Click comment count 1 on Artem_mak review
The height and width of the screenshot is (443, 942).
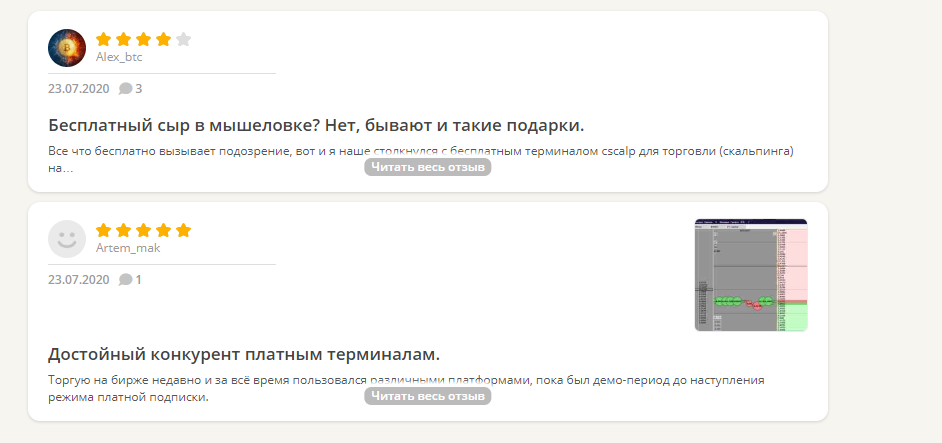click(139, 280)
